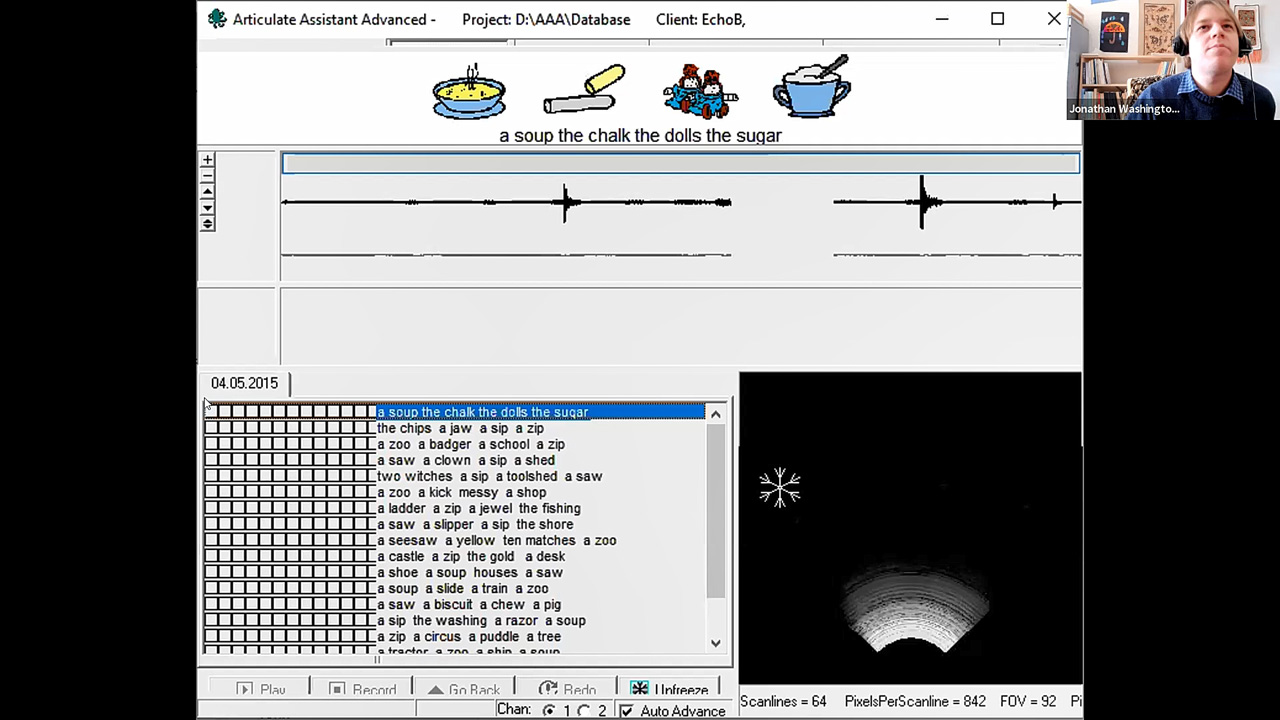Click the sugar bowl picture prompt
Screen dimensions: 1280x720
point(811,90)
